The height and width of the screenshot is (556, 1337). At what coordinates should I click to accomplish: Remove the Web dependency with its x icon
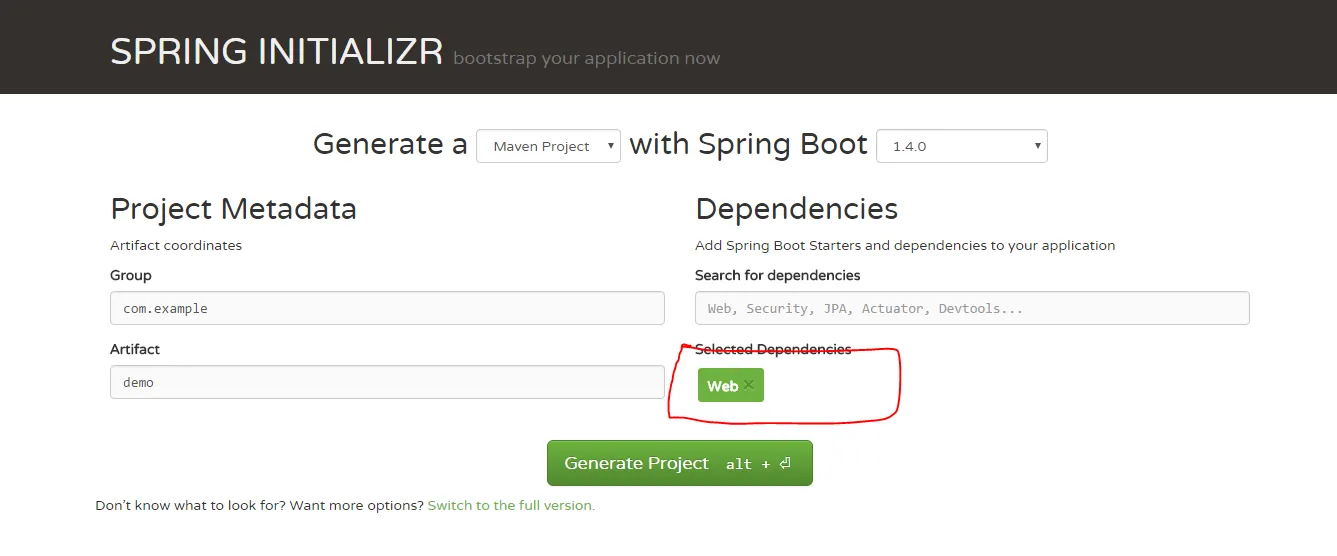click(749, 385)
